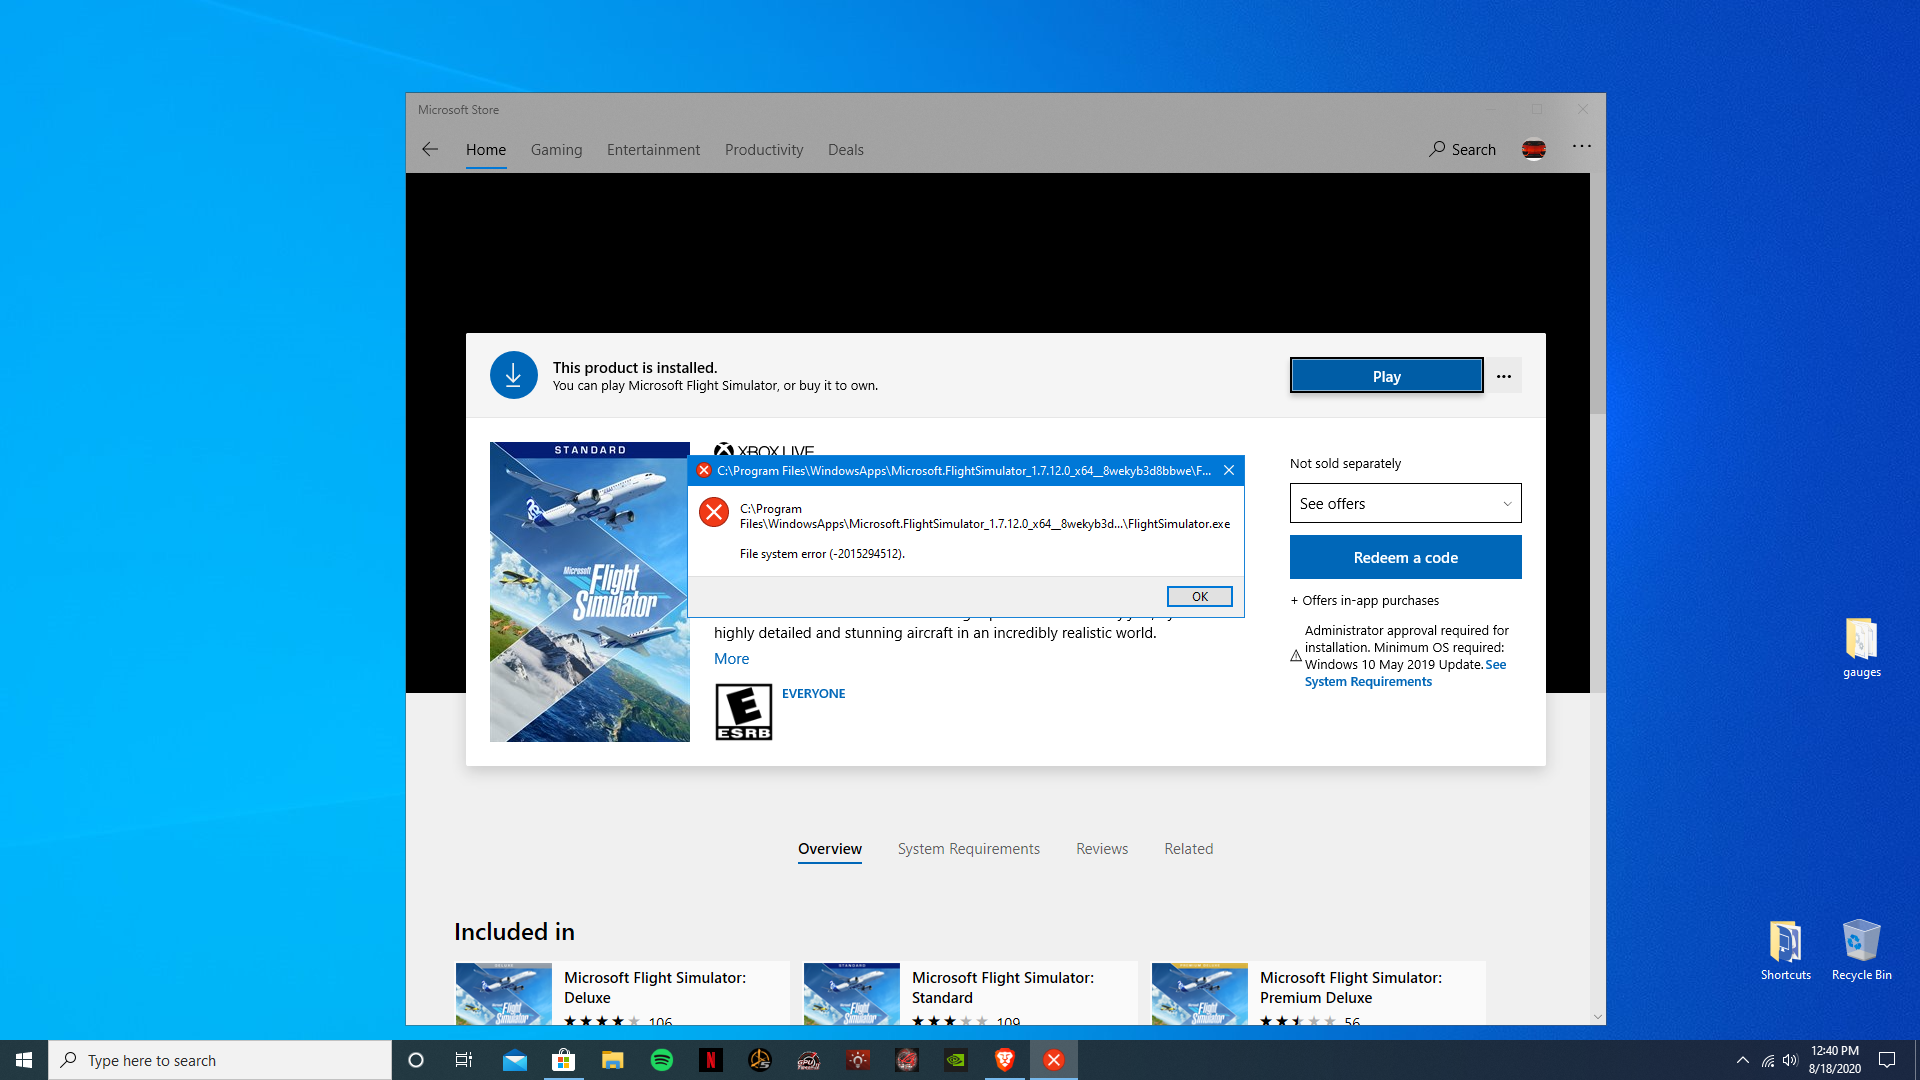Image resolution: width=1920 pixels, height=1080 pixels.
Task: Open Brave browser from taskbar
Action: point(1004,1060)
